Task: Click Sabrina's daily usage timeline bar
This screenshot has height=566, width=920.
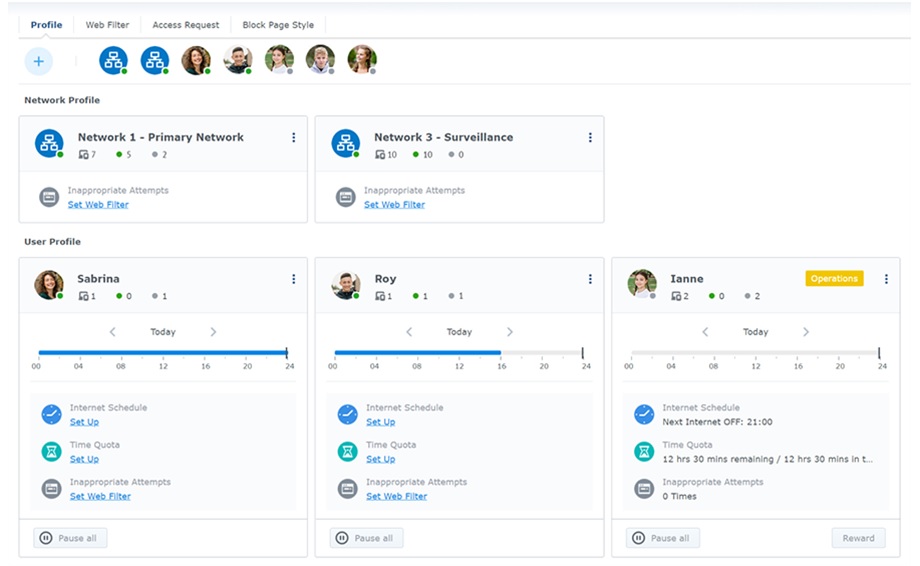Action: point(163,353)
